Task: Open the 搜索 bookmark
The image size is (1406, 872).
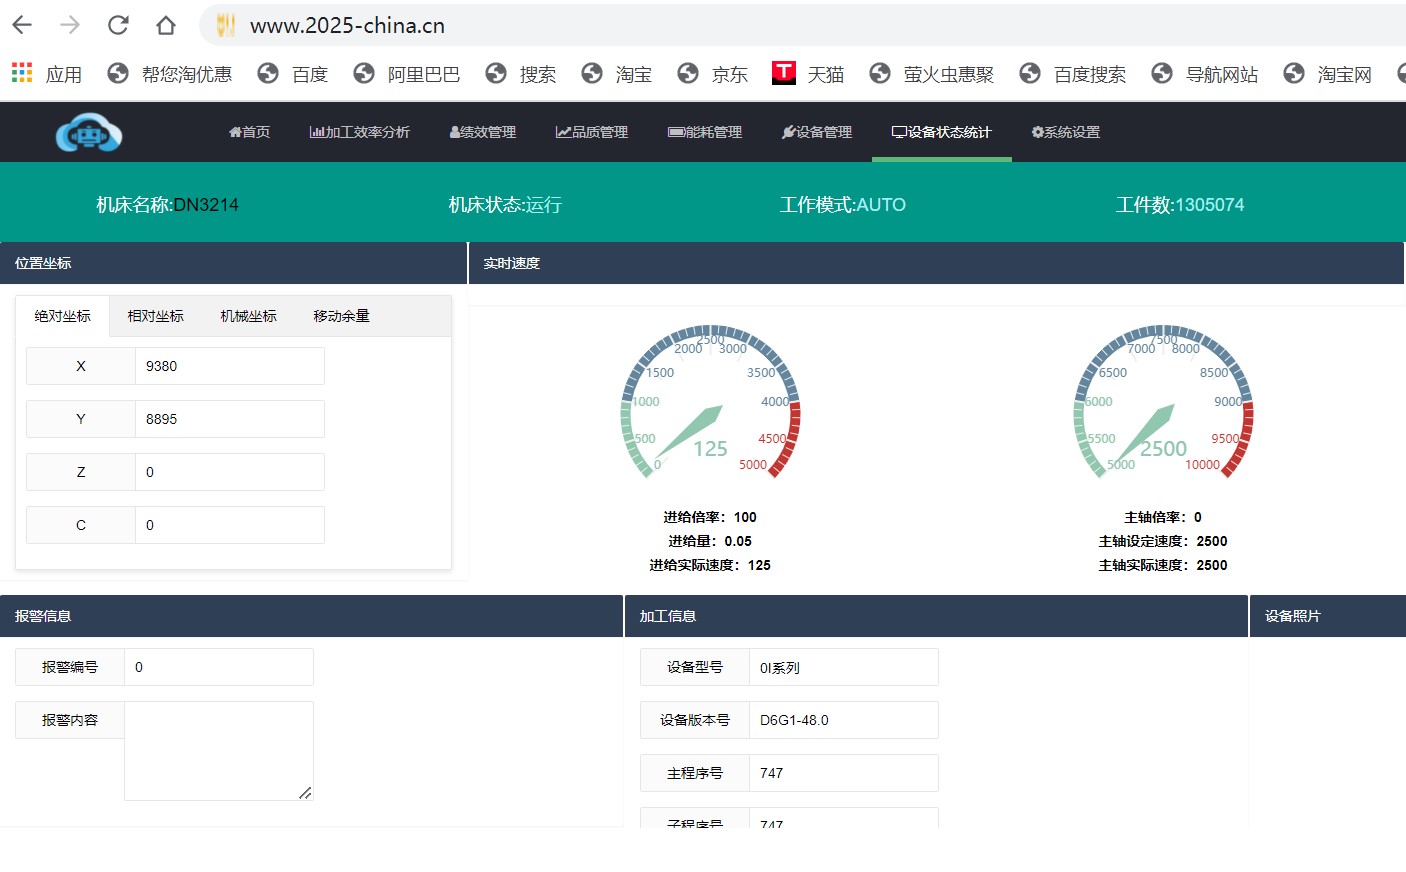Action: click(521, 74)
